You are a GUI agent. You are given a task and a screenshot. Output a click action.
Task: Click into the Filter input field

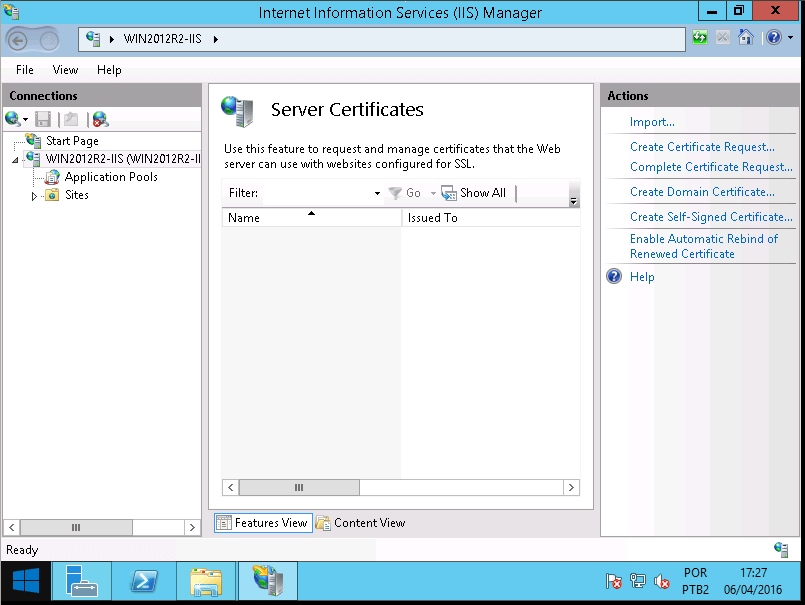point(317,193)
